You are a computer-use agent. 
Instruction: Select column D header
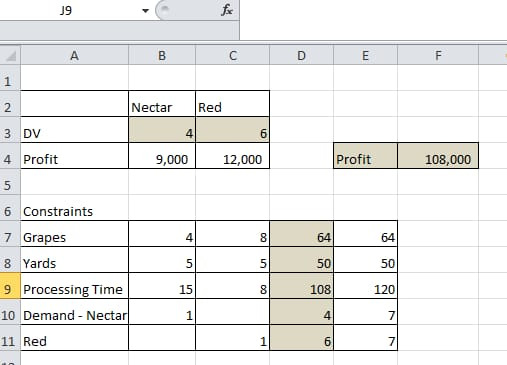[x=301, y=55]
